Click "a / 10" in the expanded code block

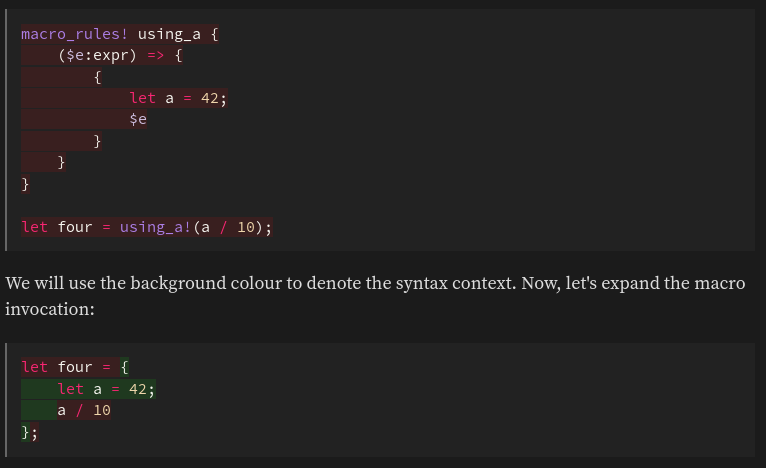pyautogui.click(x=84, y=411)
